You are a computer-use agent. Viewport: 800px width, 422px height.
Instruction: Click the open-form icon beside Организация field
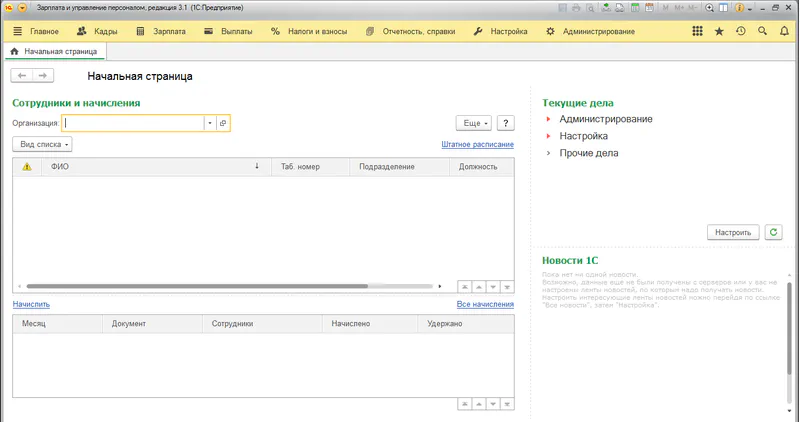pyautogui.click(x=223, y=123)
